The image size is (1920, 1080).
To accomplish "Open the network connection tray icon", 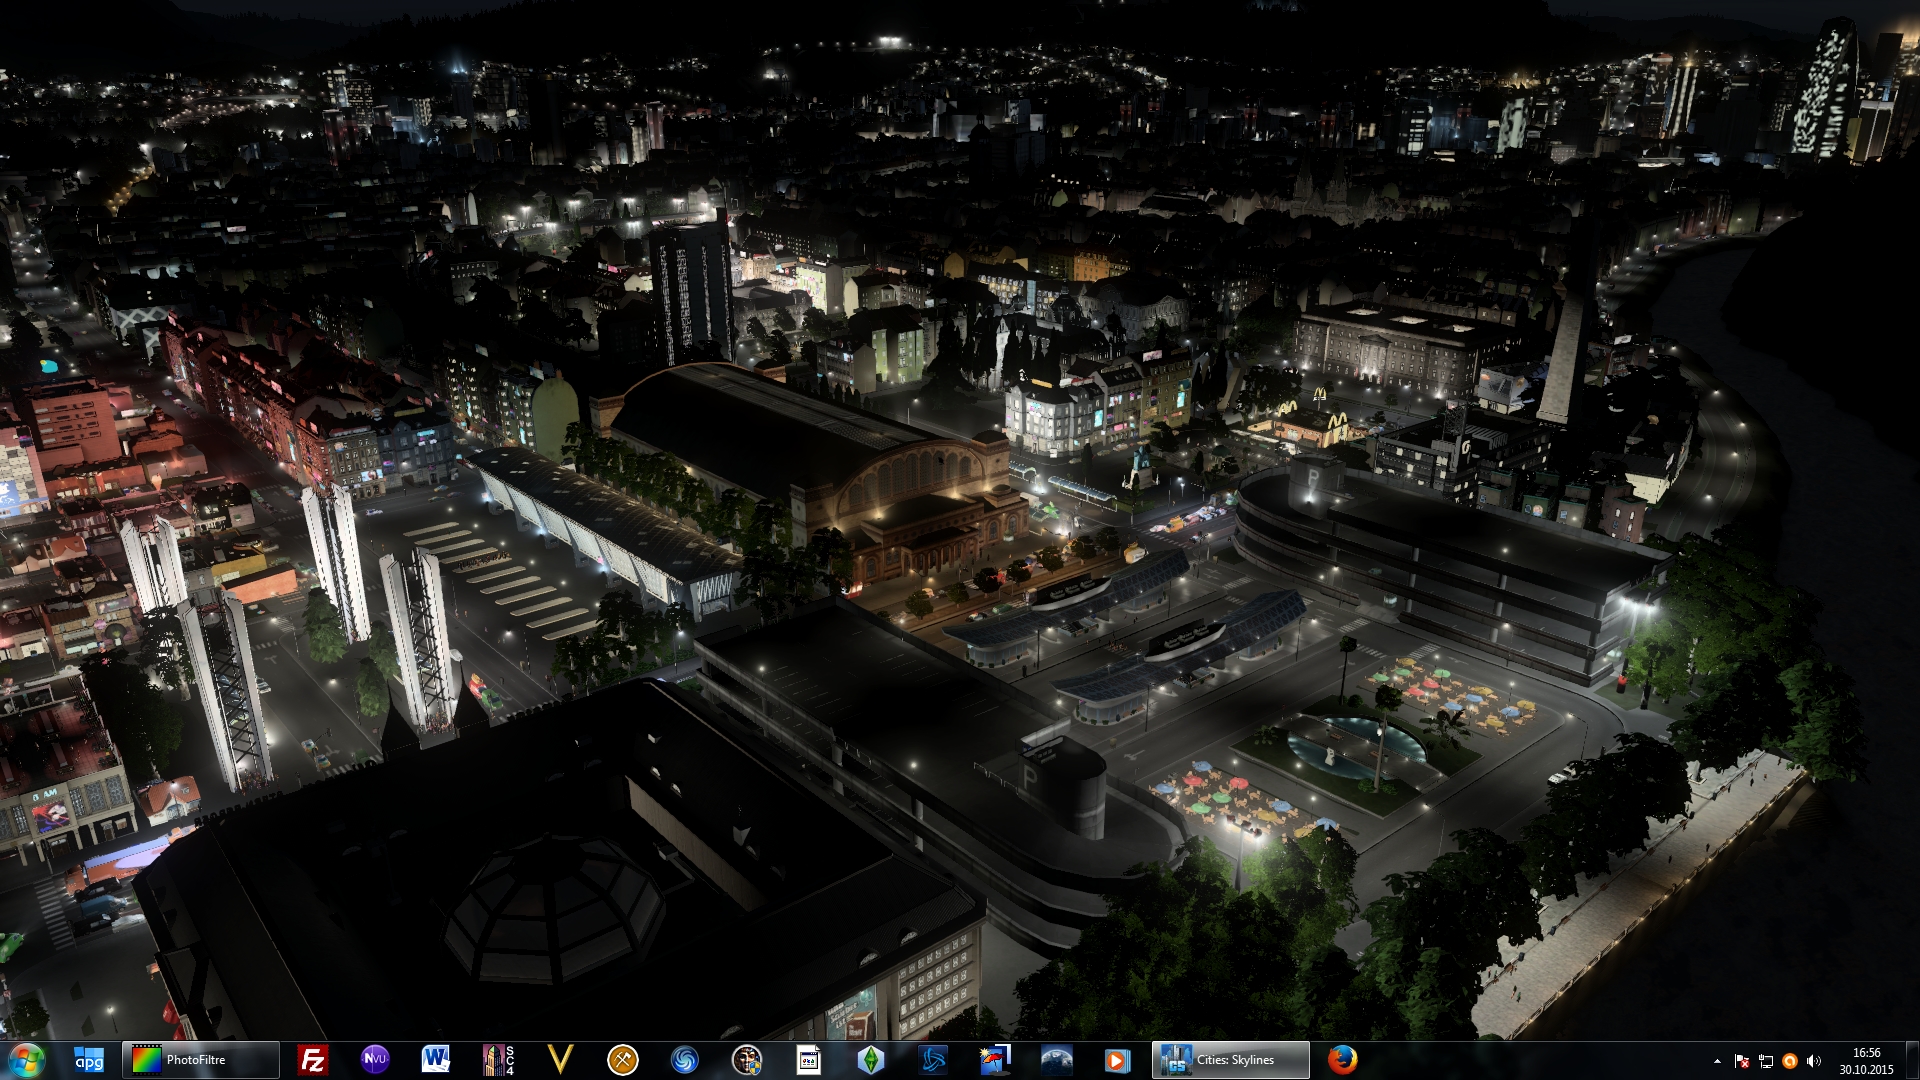I will click(x=1766, y=1061).
